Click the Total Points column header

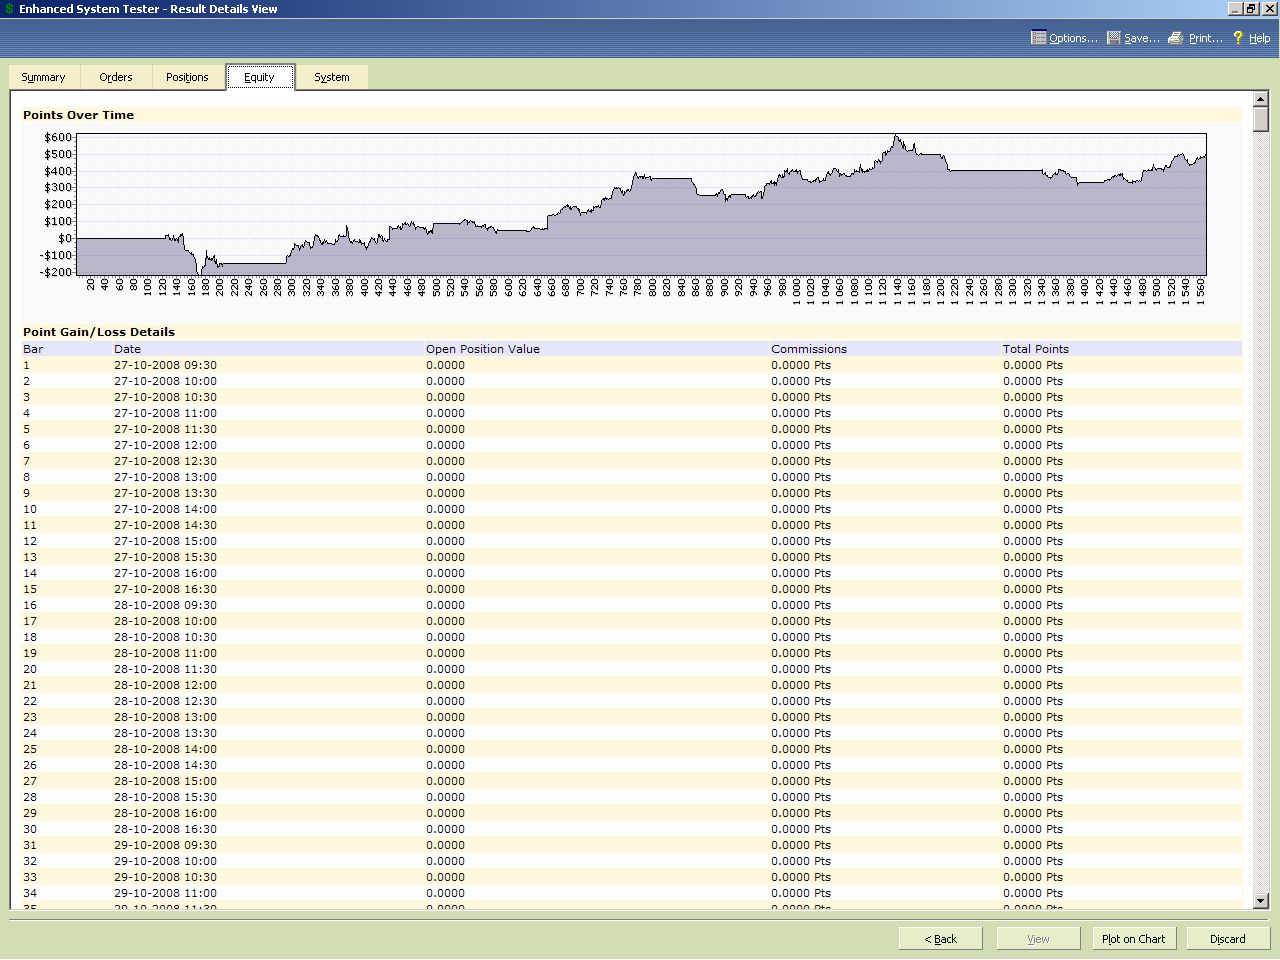click(1035, 349)
